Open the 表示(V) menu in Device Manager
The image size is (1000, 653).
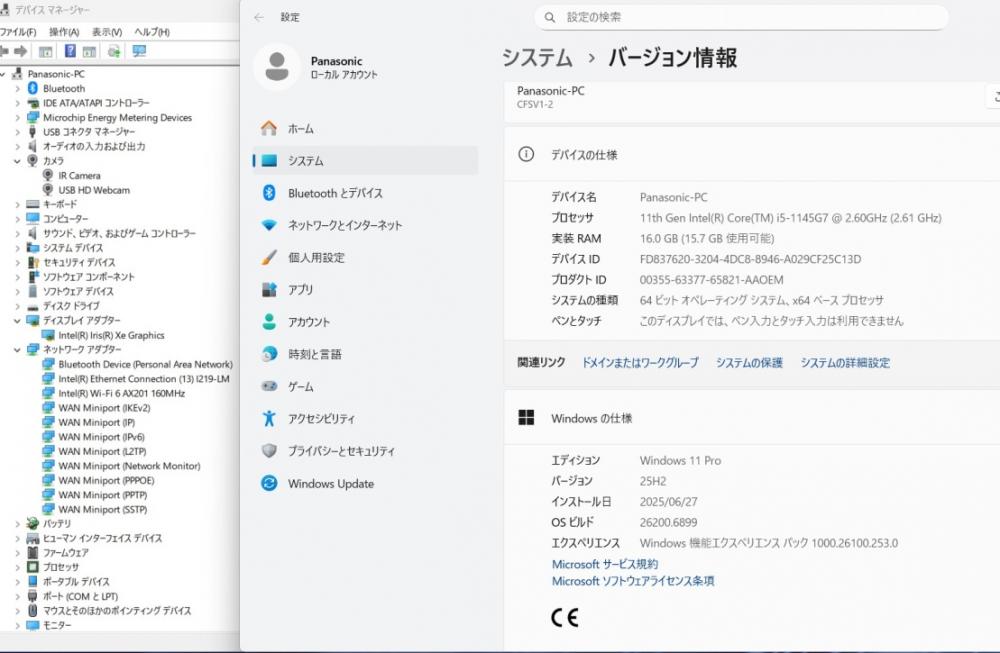(106, 32)
